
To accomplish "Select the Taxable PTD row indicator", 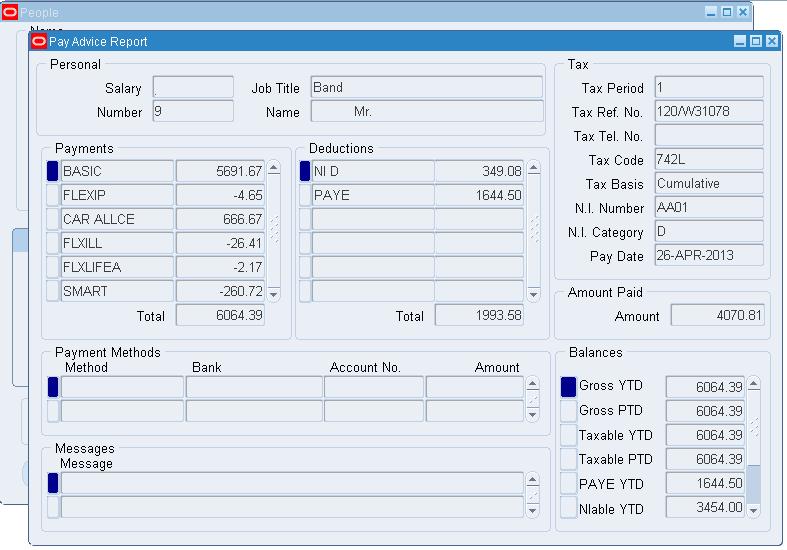I will coord(568,459).
